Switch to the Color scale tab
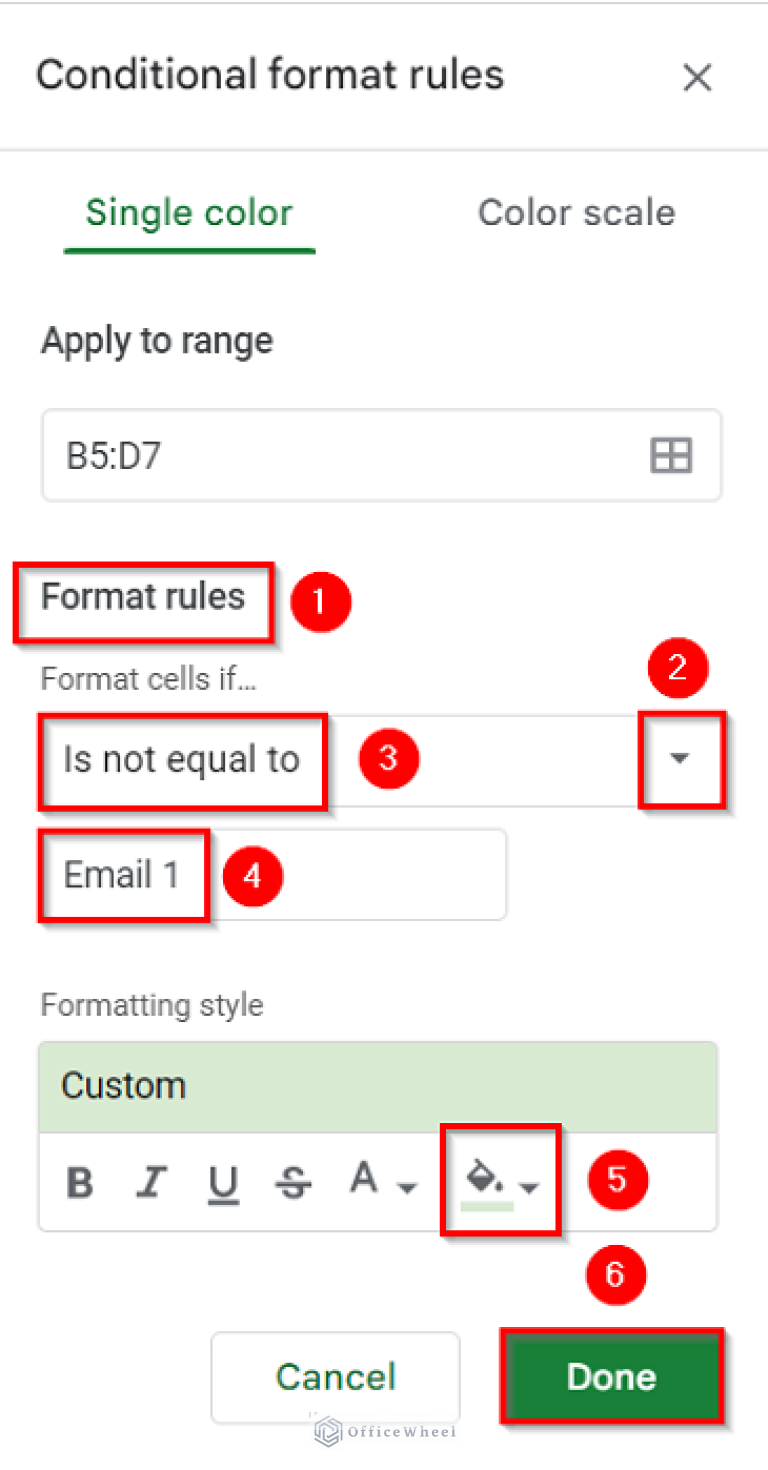 click(x=576, y=212)
